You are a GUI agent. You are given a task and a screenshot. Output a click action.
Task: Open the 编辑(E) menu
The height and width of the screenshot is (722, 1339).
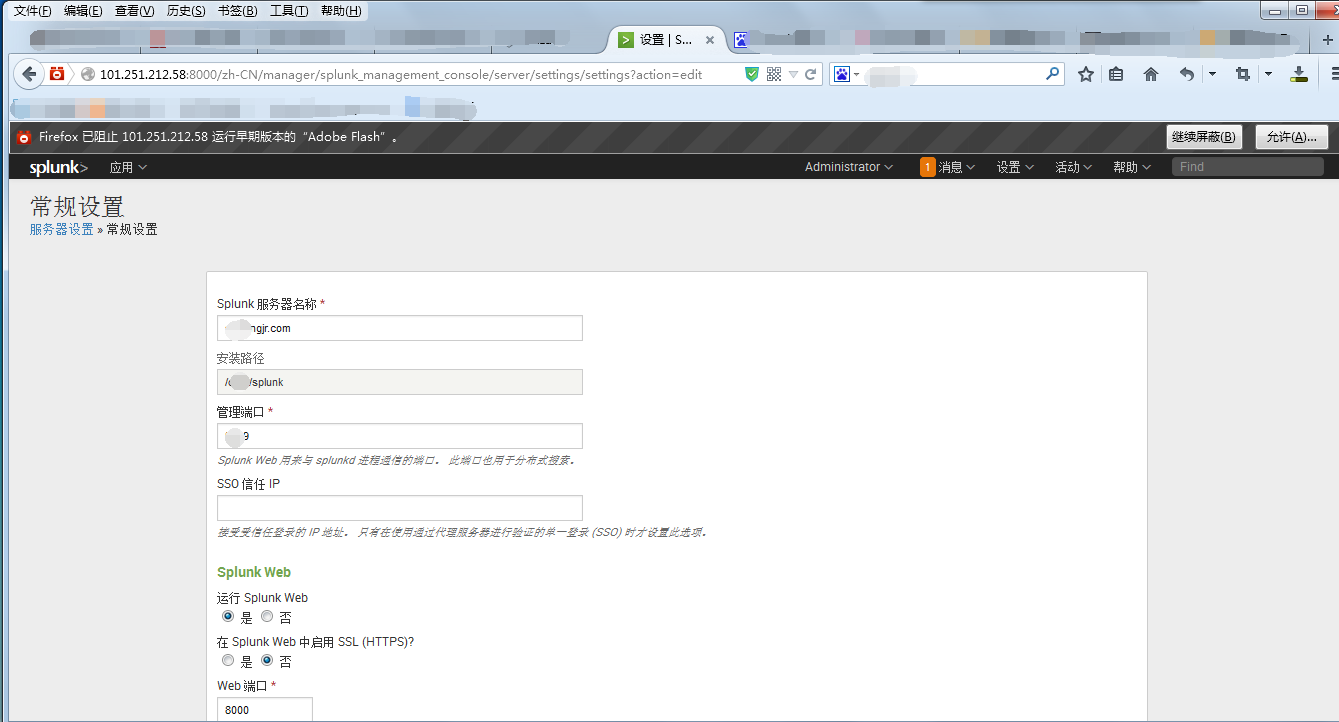tap(83, 11)
